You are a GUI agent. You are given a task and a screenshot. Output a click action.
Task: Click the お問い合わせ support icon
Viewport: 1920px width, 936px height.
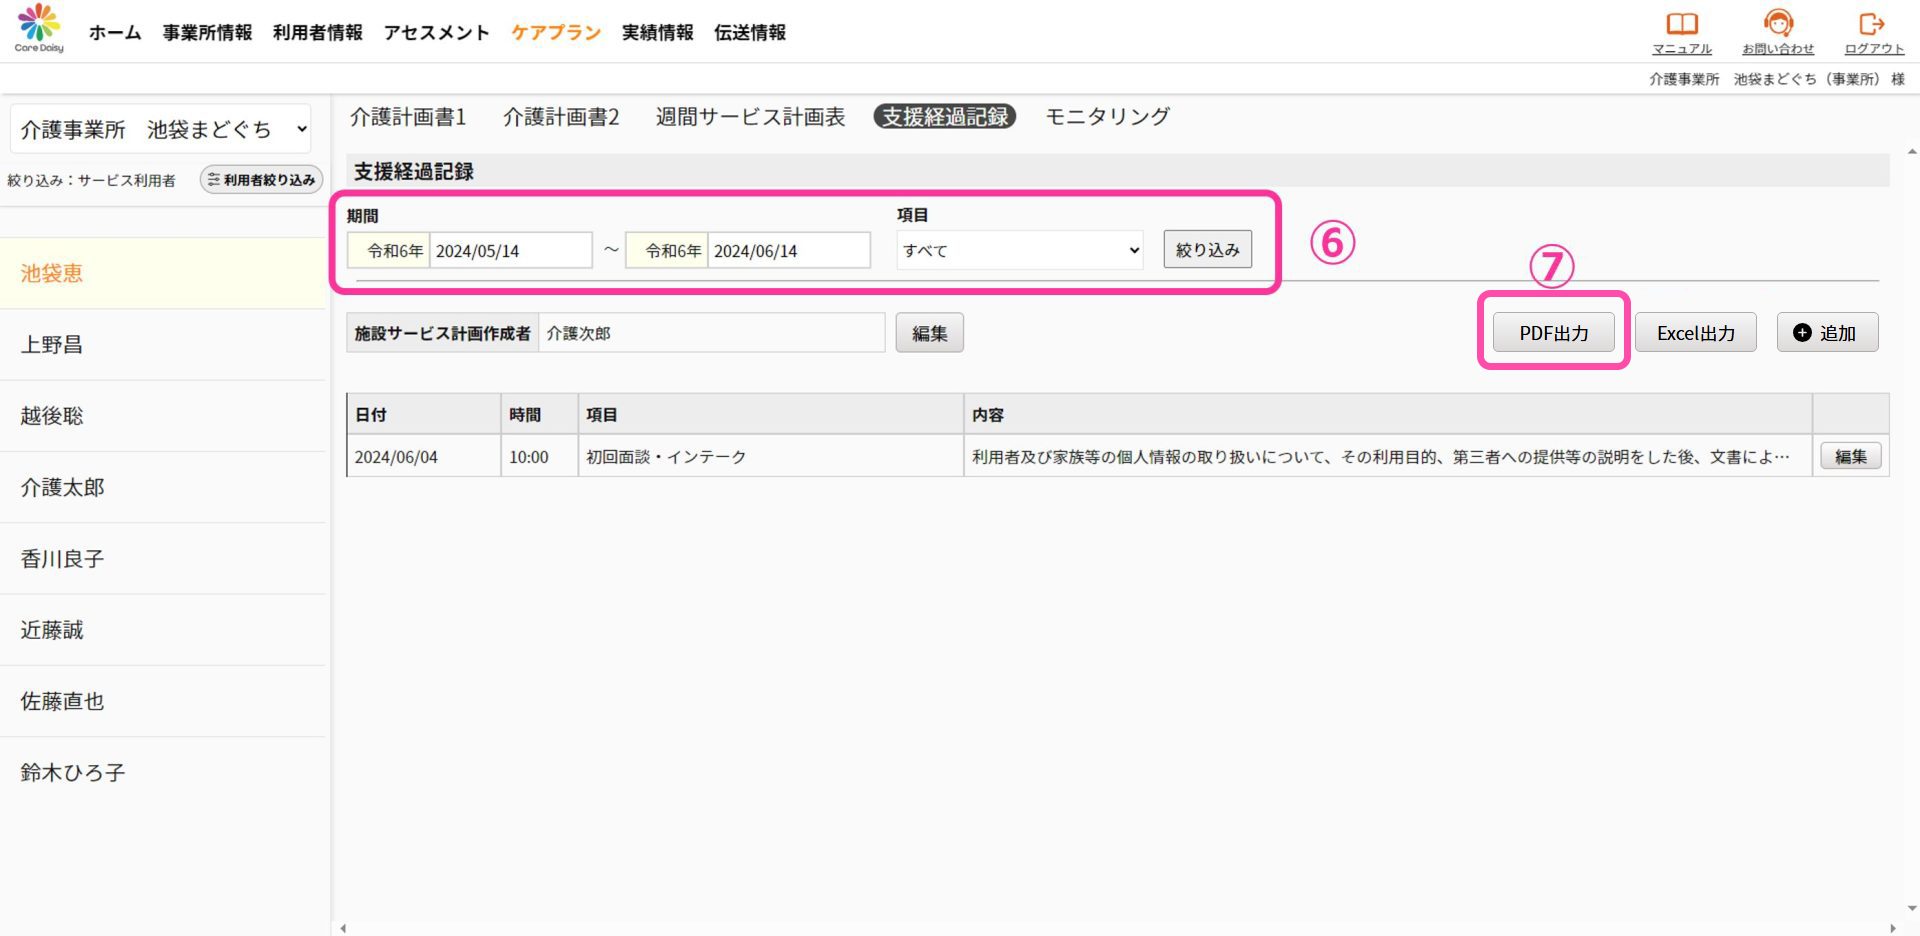coord(1777,24)
